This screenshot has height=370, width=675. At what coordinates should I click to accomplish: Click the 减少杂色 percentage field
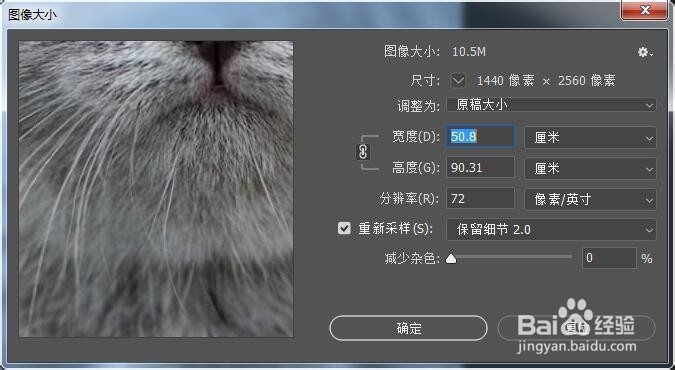[609, 258]
